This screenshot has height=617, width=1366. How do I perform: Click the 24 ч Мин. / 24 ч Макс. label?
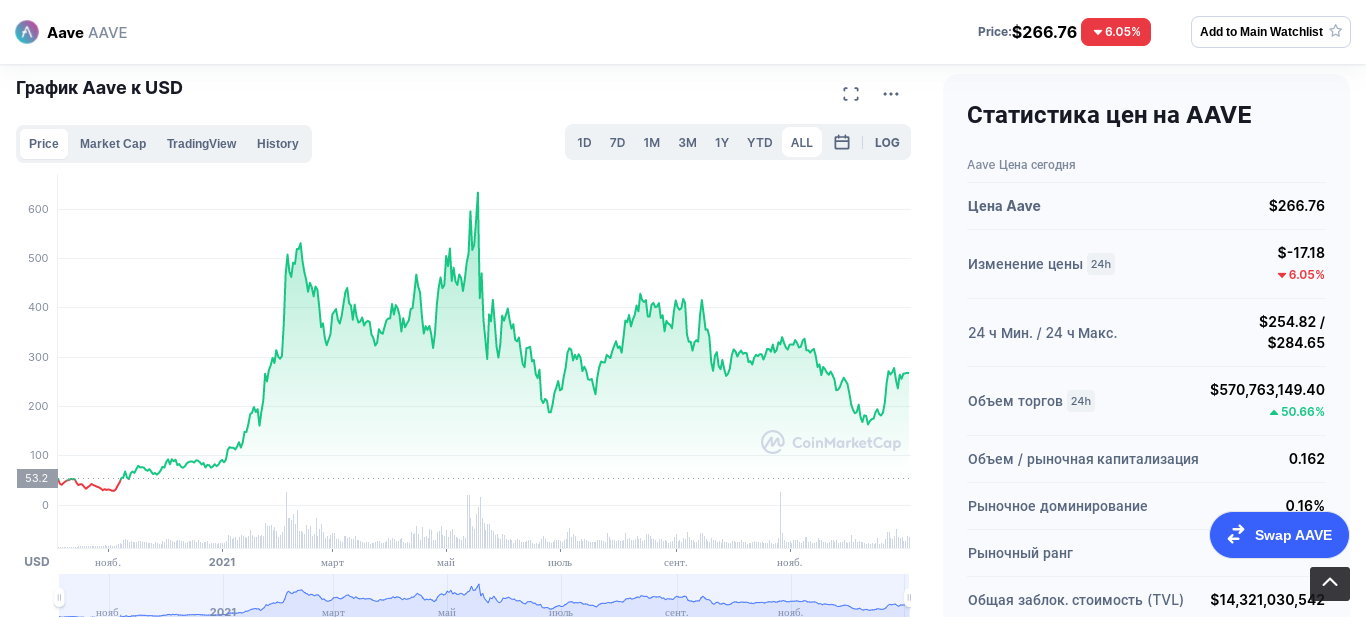1042,333
